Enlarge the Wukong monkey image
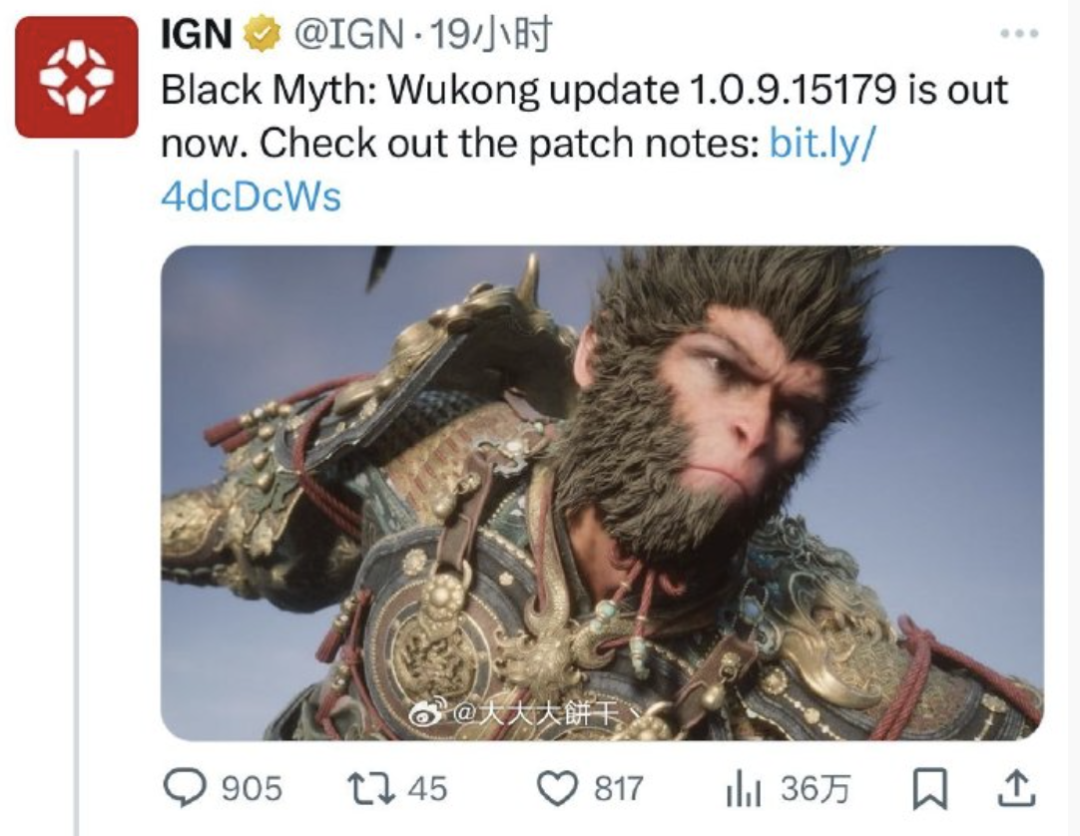Viewport: 1080px width, 836px height. [602, 493]
